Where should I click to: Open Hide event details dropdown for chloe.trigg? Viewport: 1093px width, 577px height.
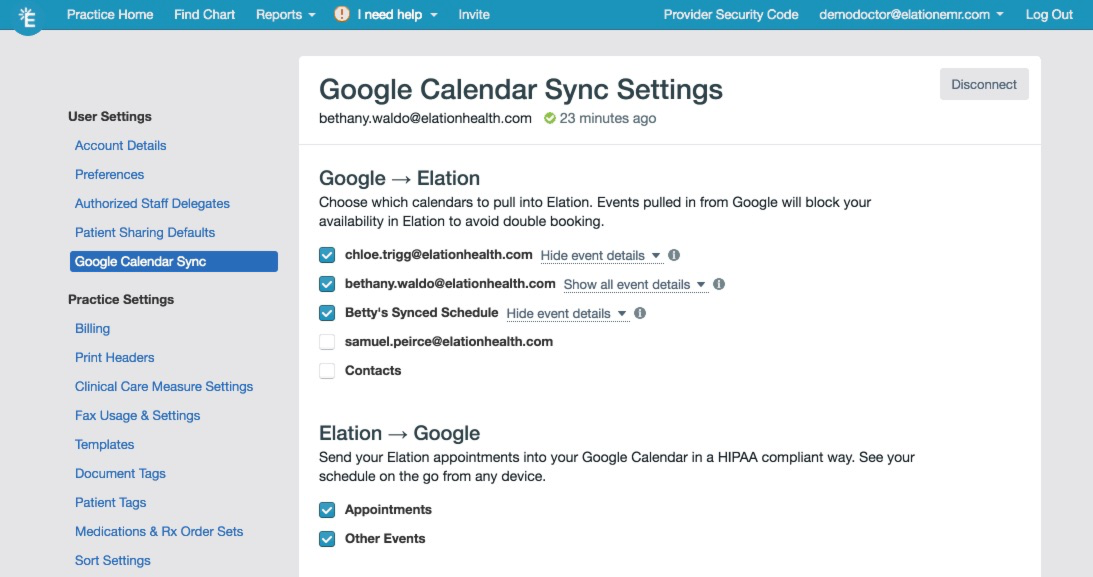[601, 256]
